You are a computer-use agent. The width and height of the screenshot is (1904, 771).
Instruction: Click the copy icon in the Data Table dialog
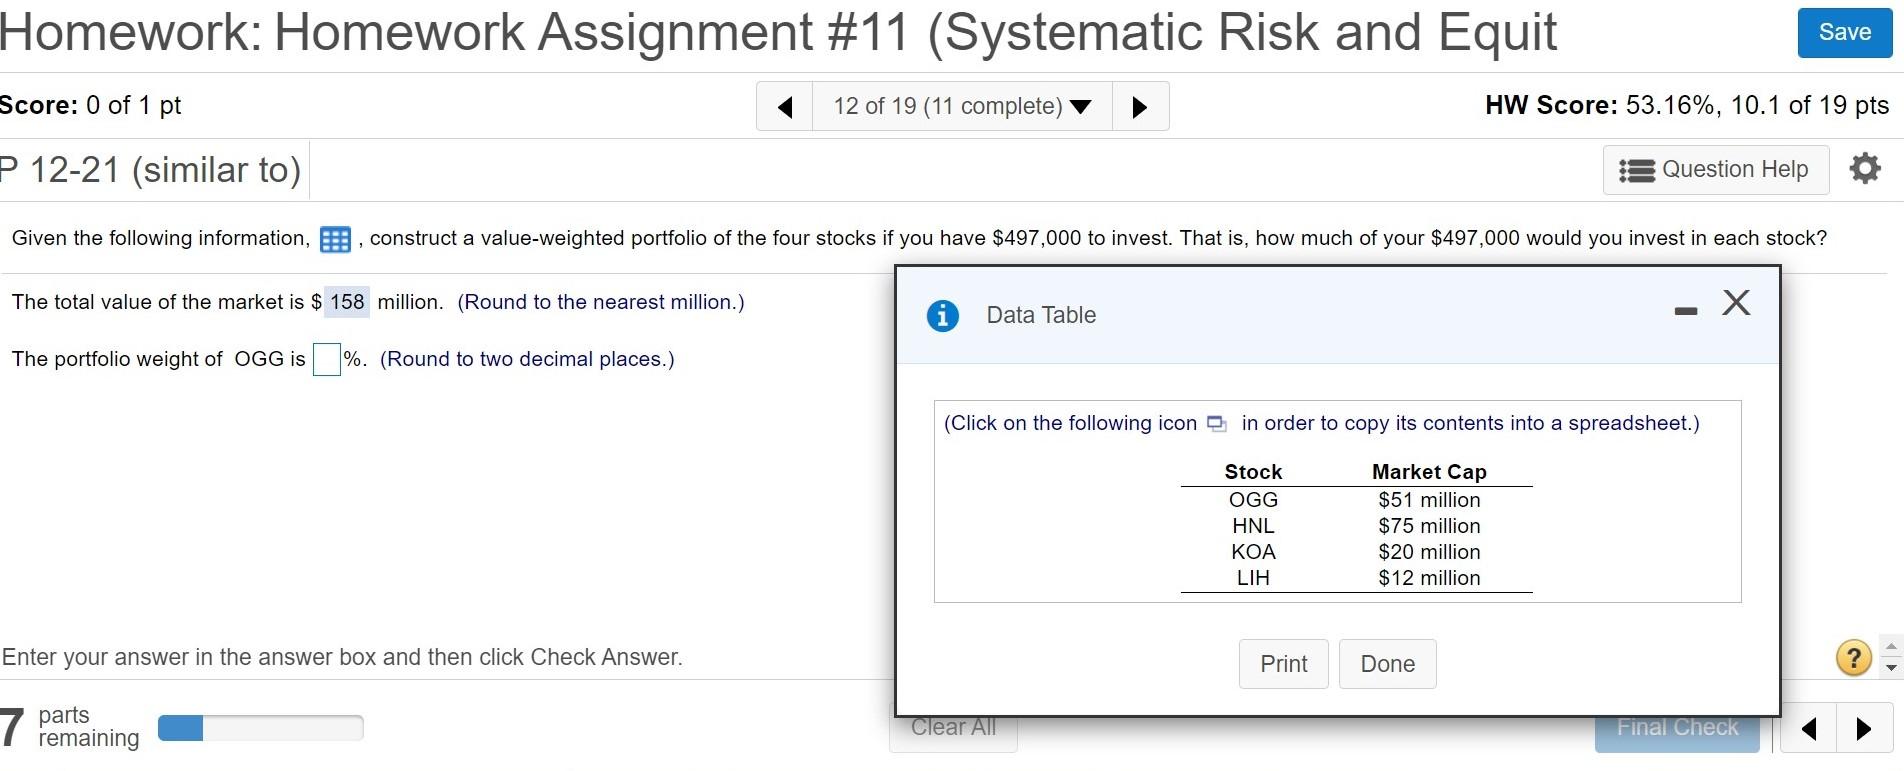pos(1216,423)
